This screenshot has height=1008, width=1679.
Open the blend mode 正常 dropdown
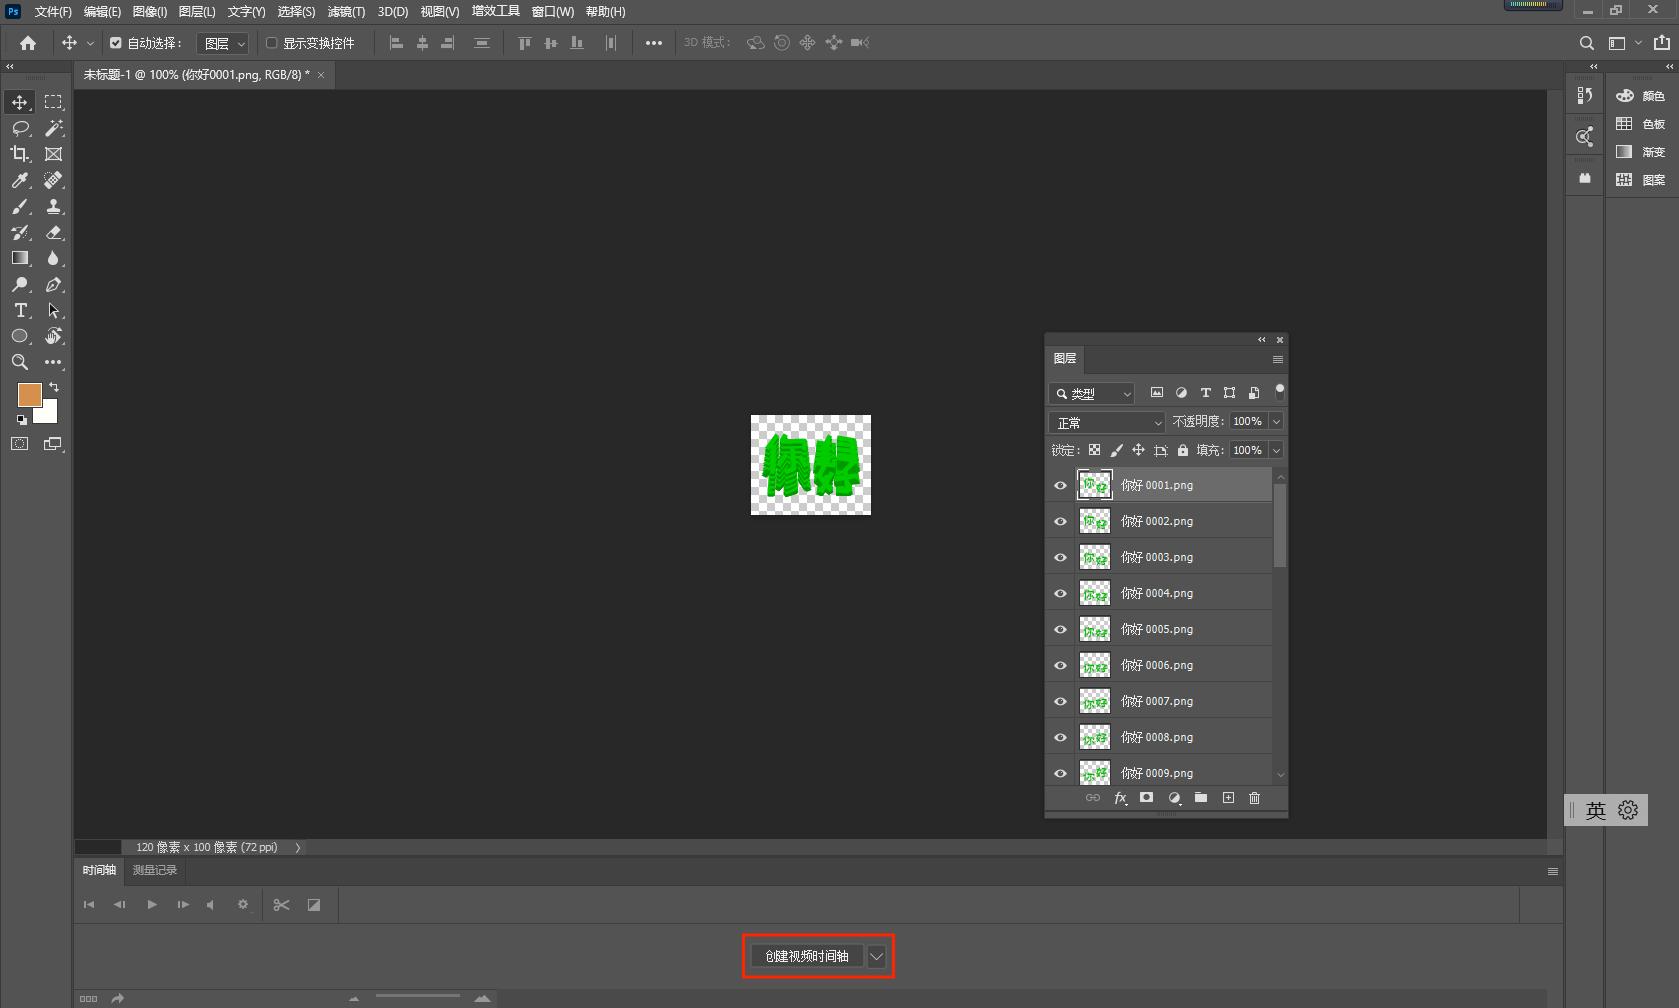(1106, 422)
